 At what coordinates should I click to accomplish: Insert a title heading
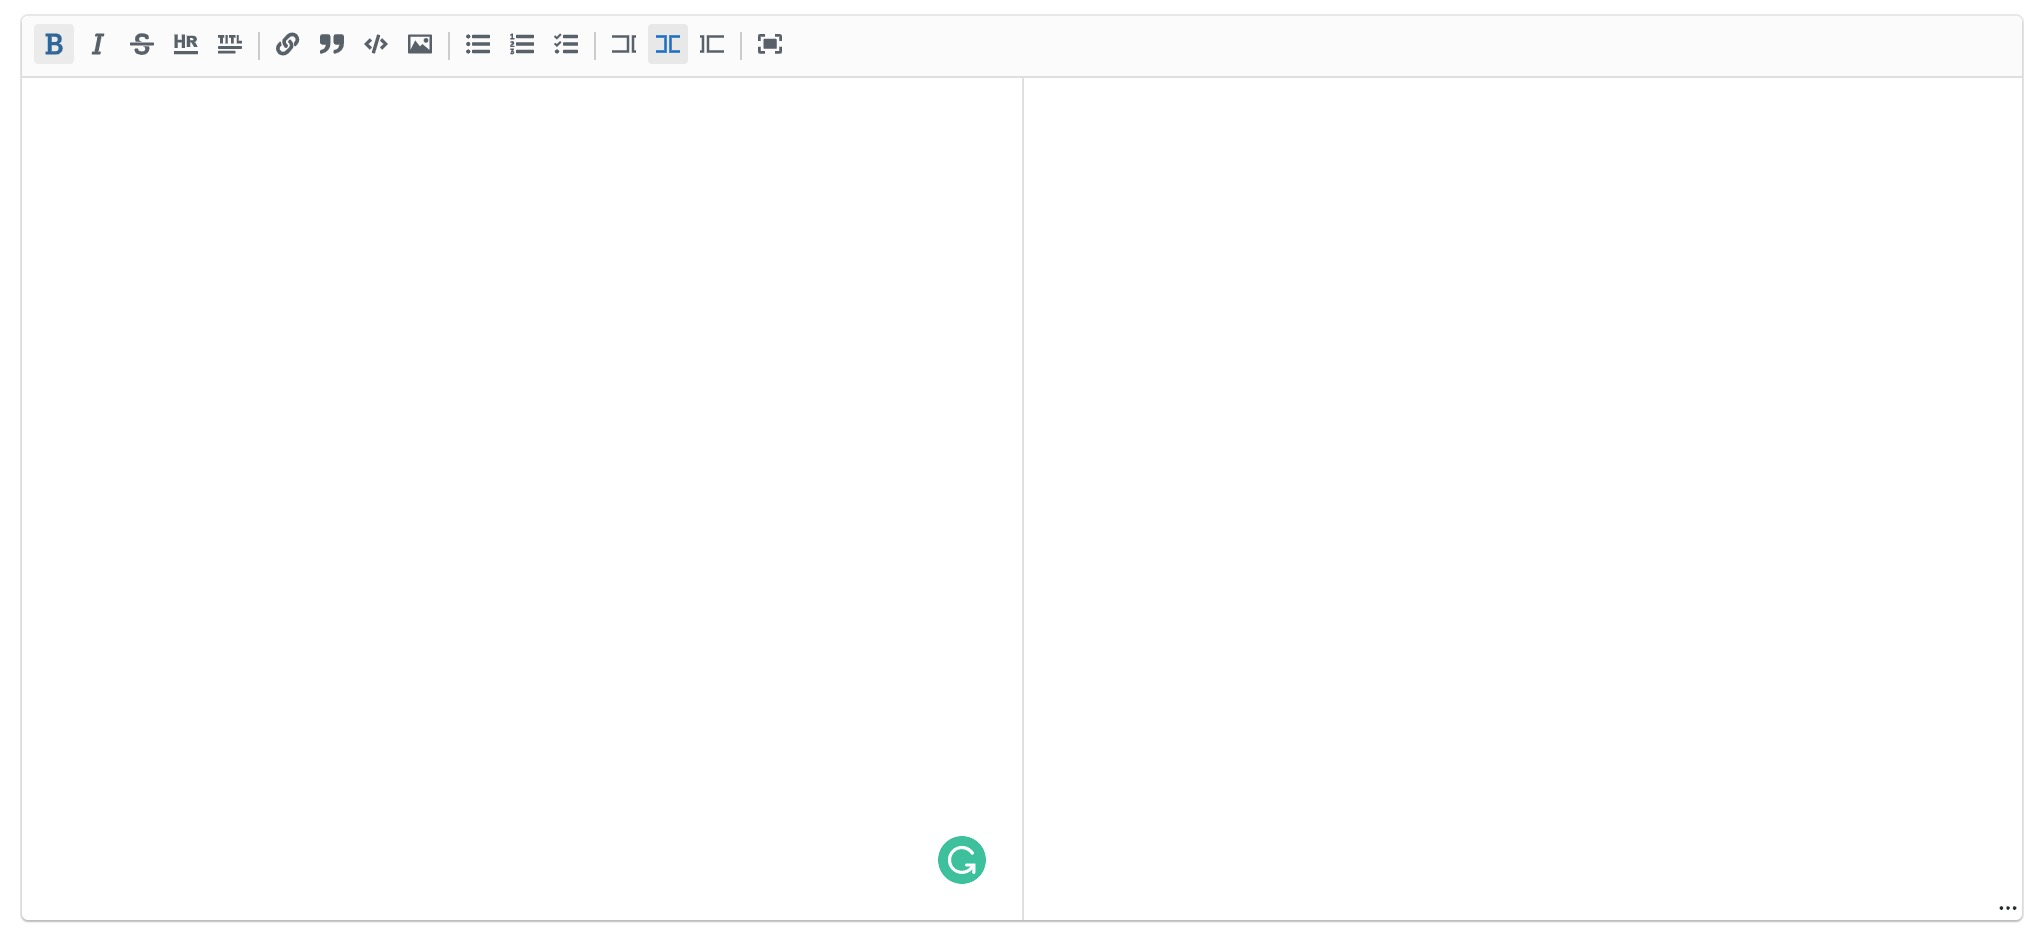[x=230, y=44]
